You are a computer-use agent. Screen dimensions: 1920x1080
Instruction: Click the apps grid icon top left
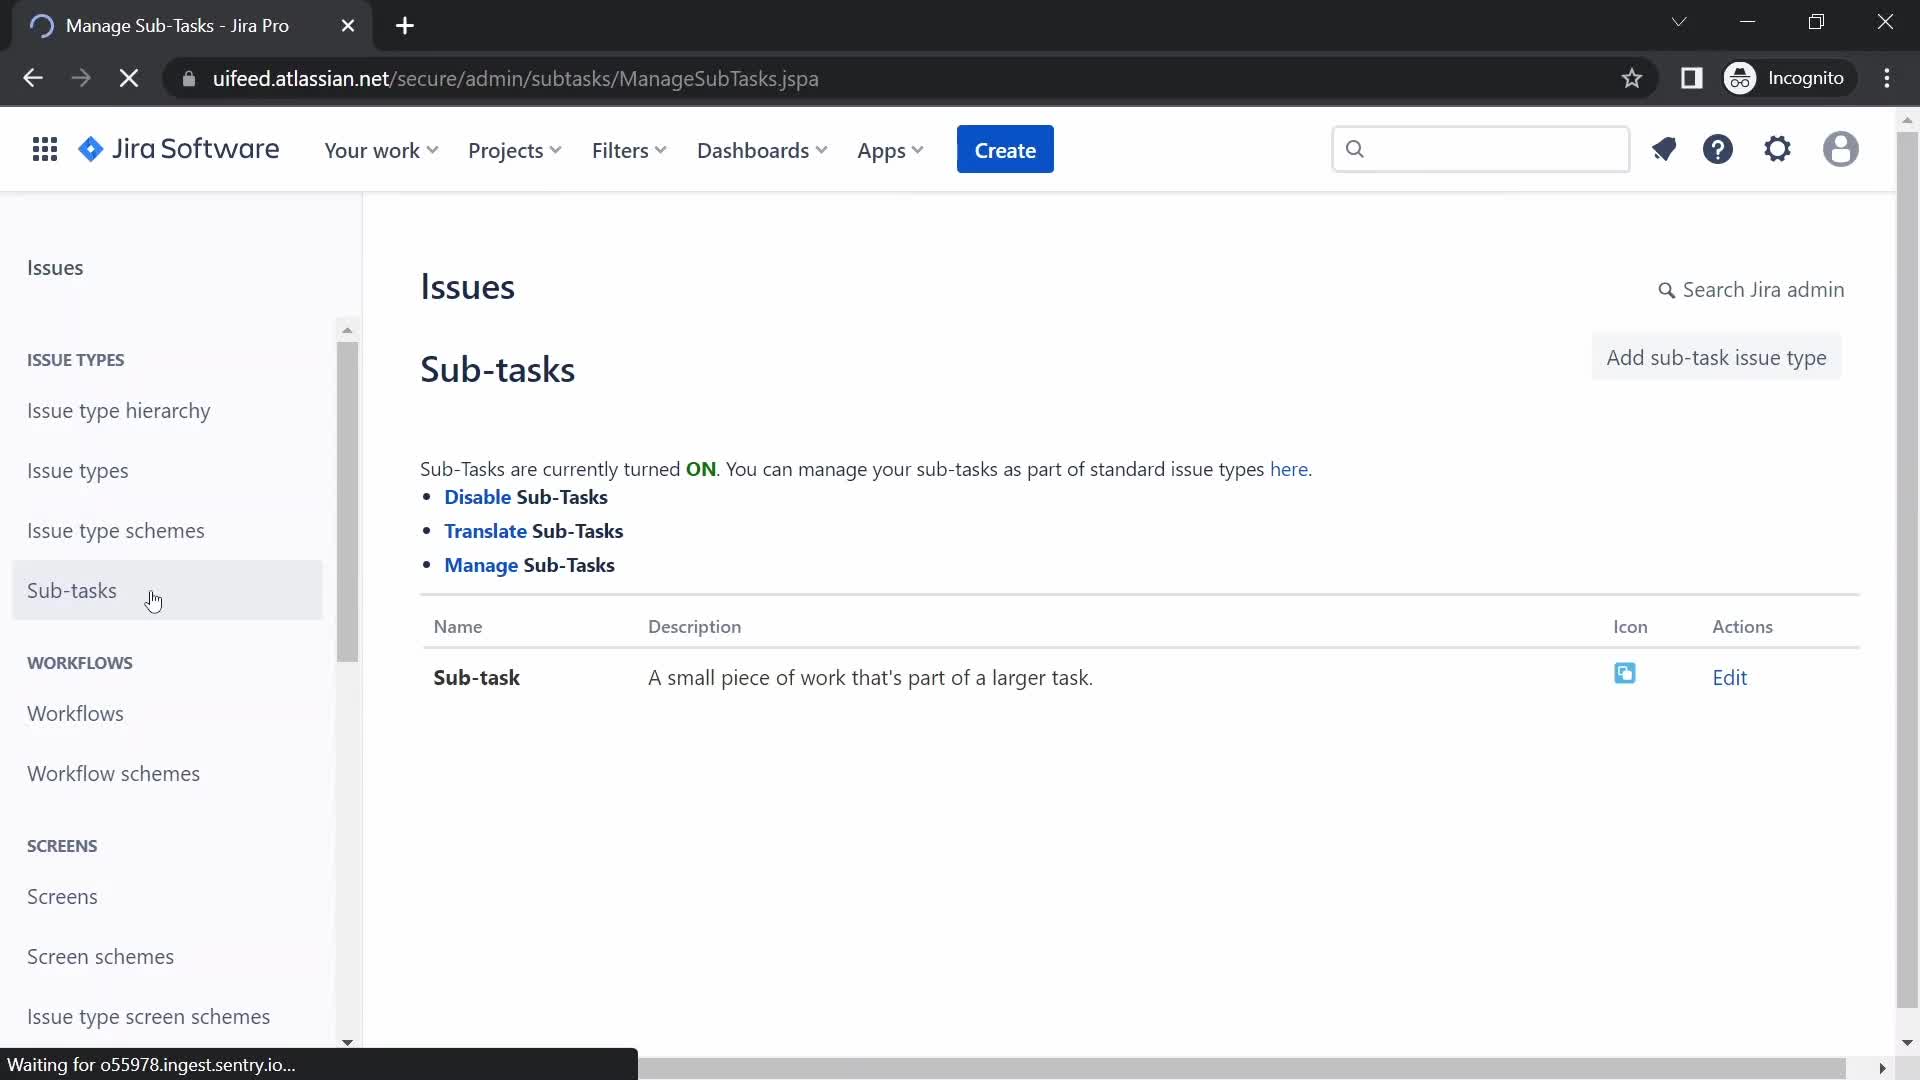(45, 149)
